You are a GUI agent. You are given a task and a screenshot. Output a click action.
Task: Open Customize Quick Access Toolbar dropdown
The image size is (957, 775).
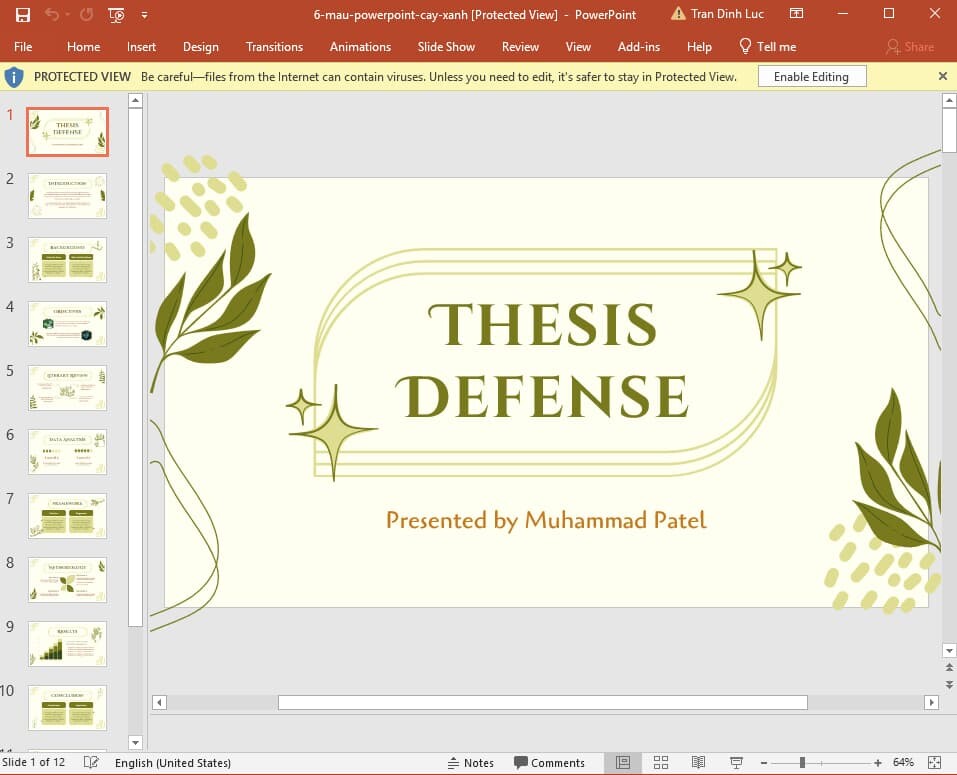pyautogui.click(x=143, y=14)
